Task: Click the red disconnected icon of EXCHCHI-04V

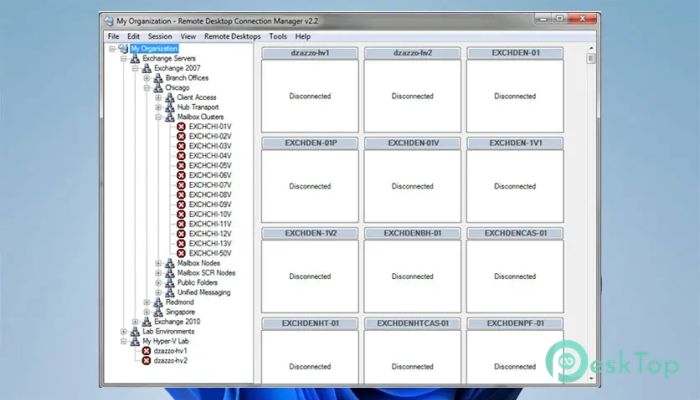Action: pos(181,156)
